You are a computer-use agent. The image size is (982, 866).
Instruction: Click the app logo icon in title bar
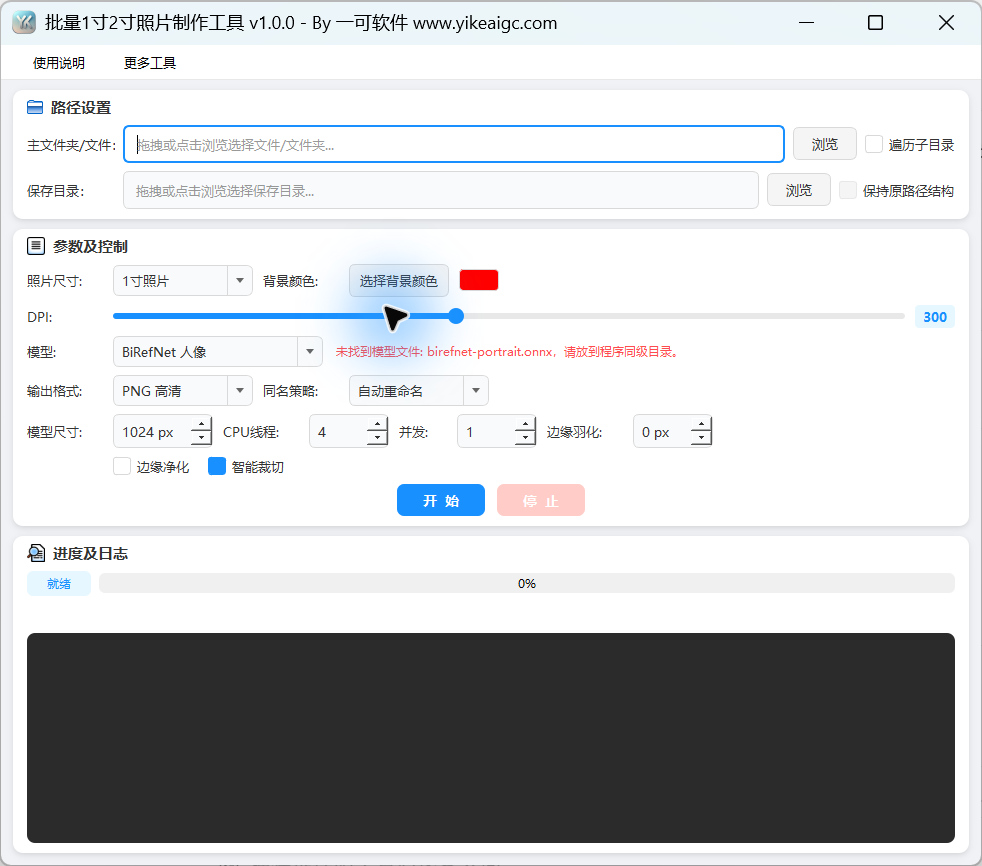(x=24, y=23)
